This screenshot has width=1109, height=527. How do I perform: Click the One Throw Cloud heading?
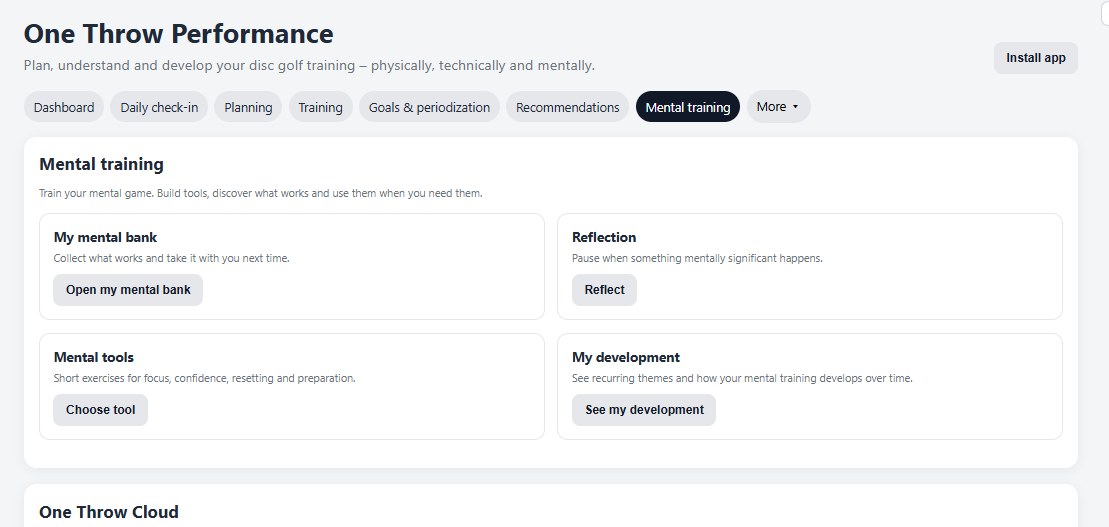[x=109, y=512]
